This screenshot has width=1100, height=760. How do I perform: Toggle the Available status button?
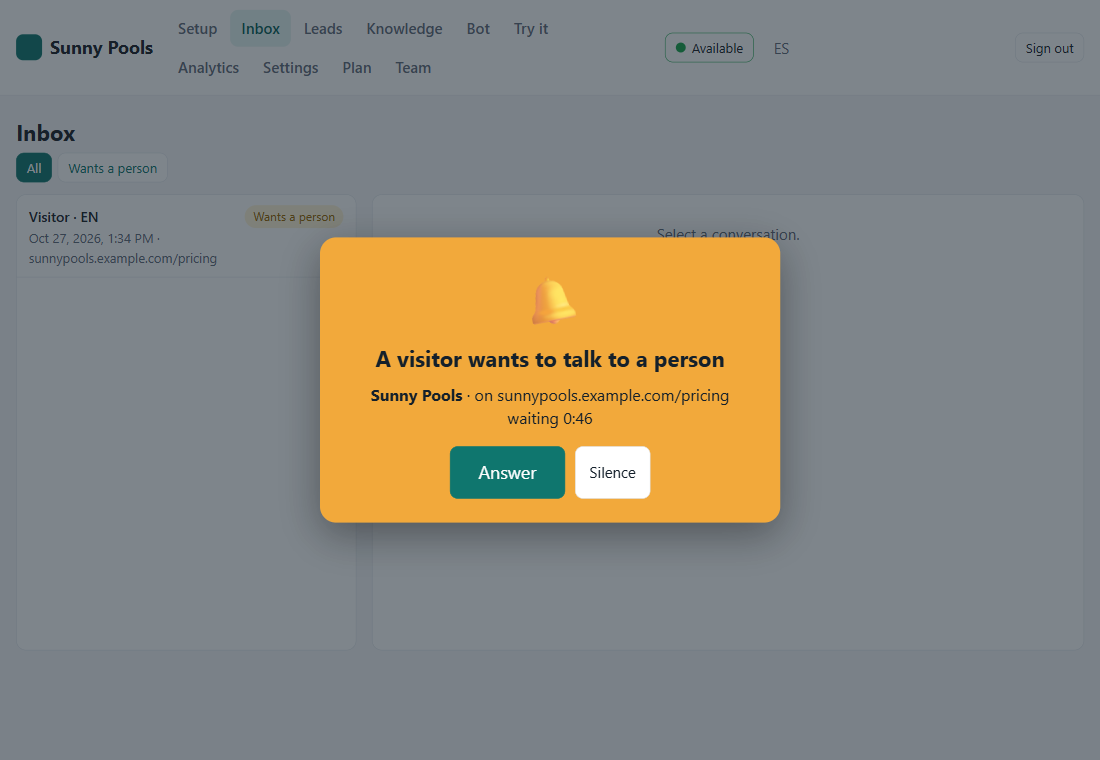coord(709,48)
